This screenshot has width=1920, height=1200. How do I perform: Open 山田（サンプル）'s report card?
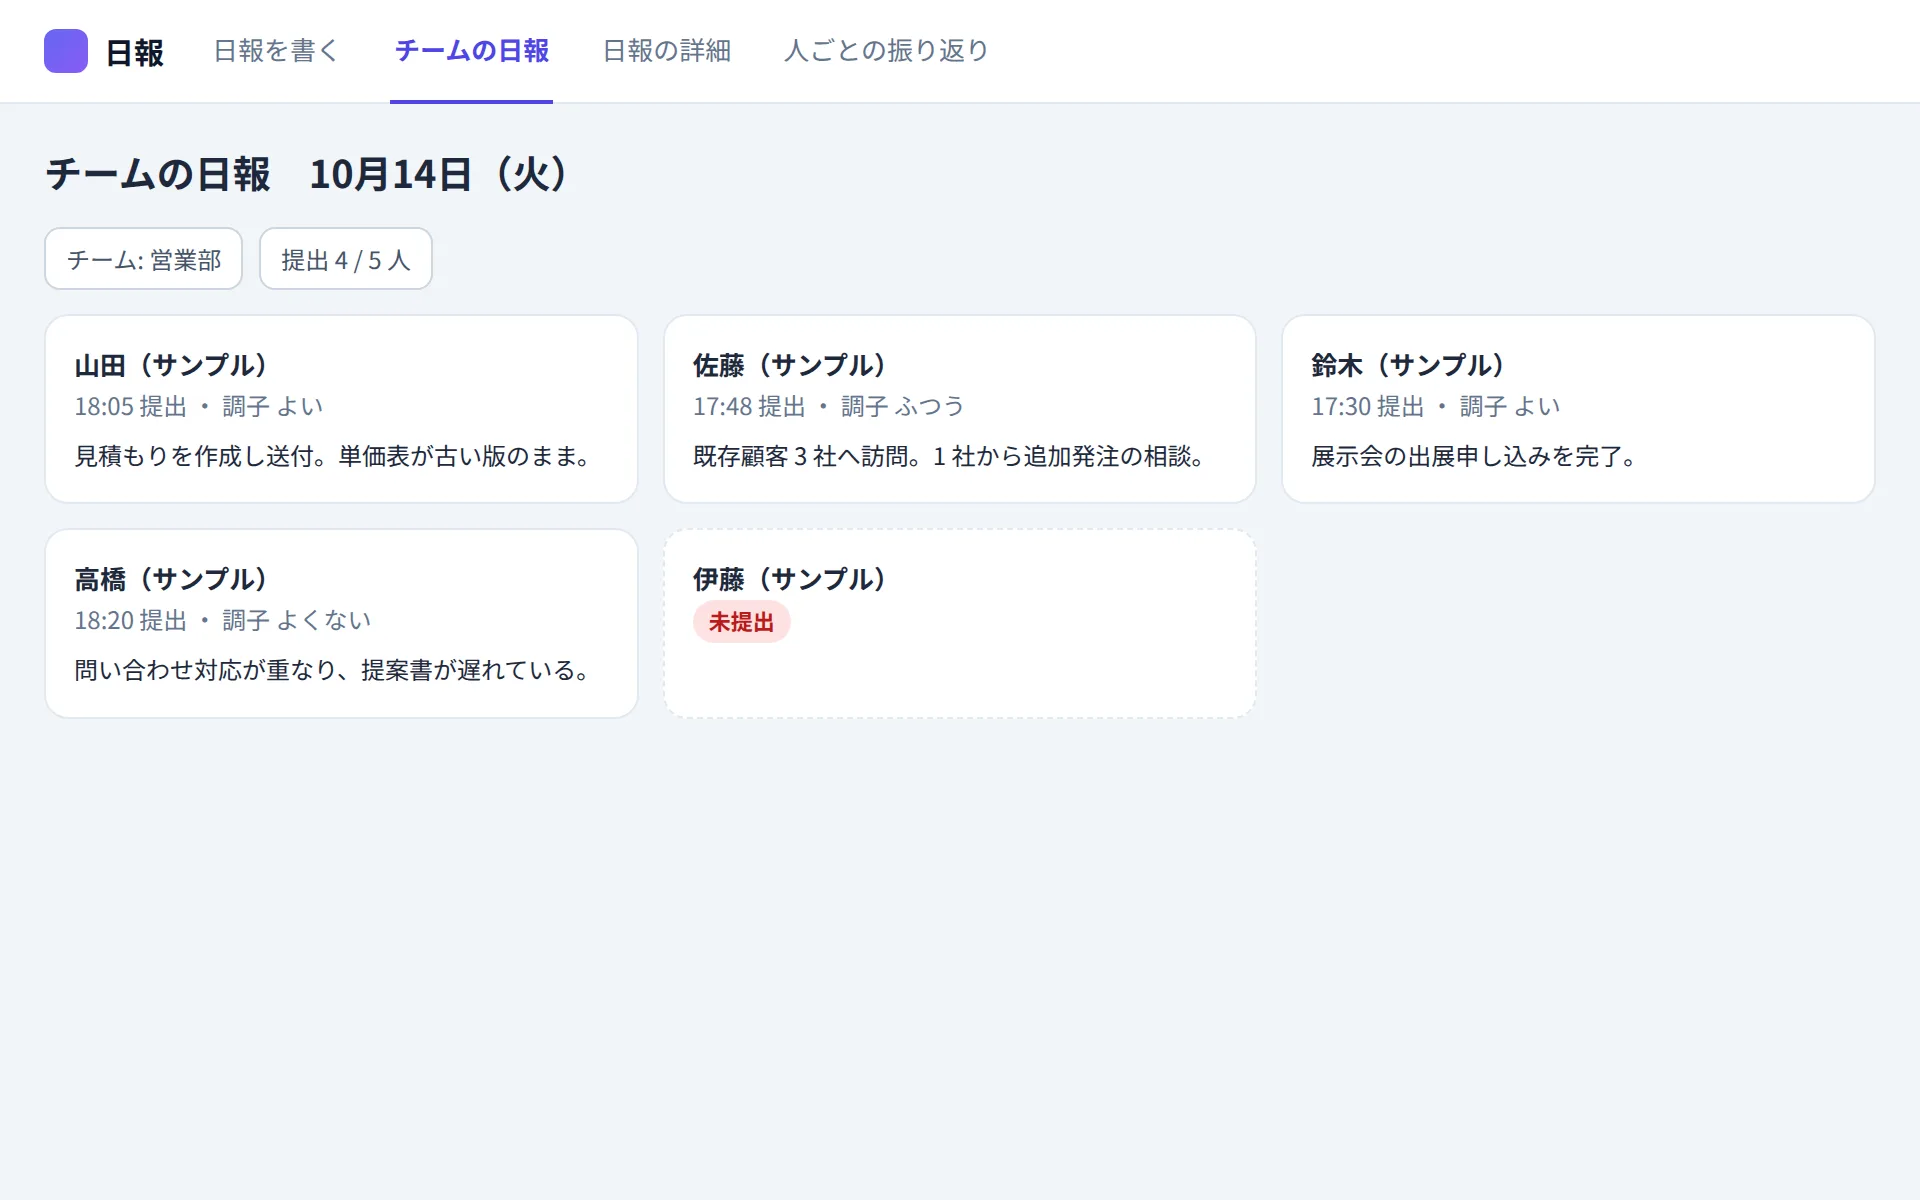341,409
